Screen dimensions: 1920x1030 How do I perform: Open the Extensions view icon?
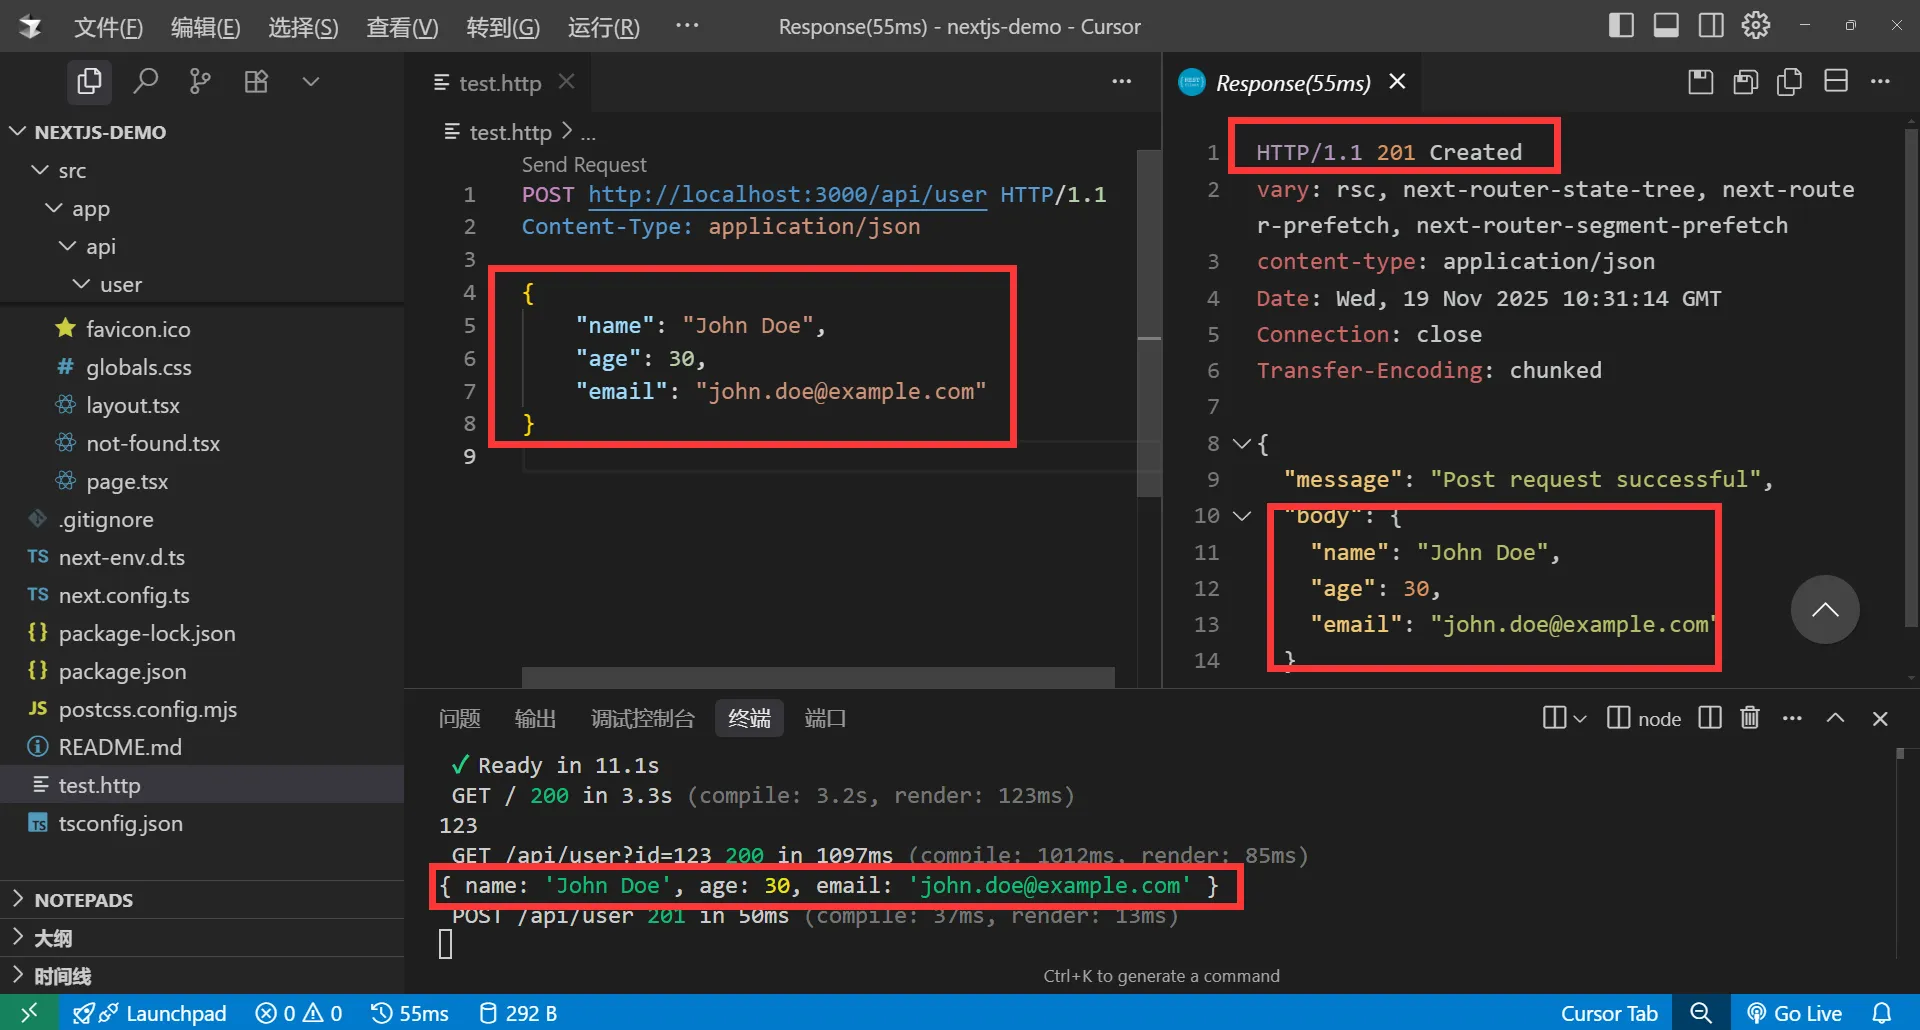pyautogui.click(x=256, y=81)
